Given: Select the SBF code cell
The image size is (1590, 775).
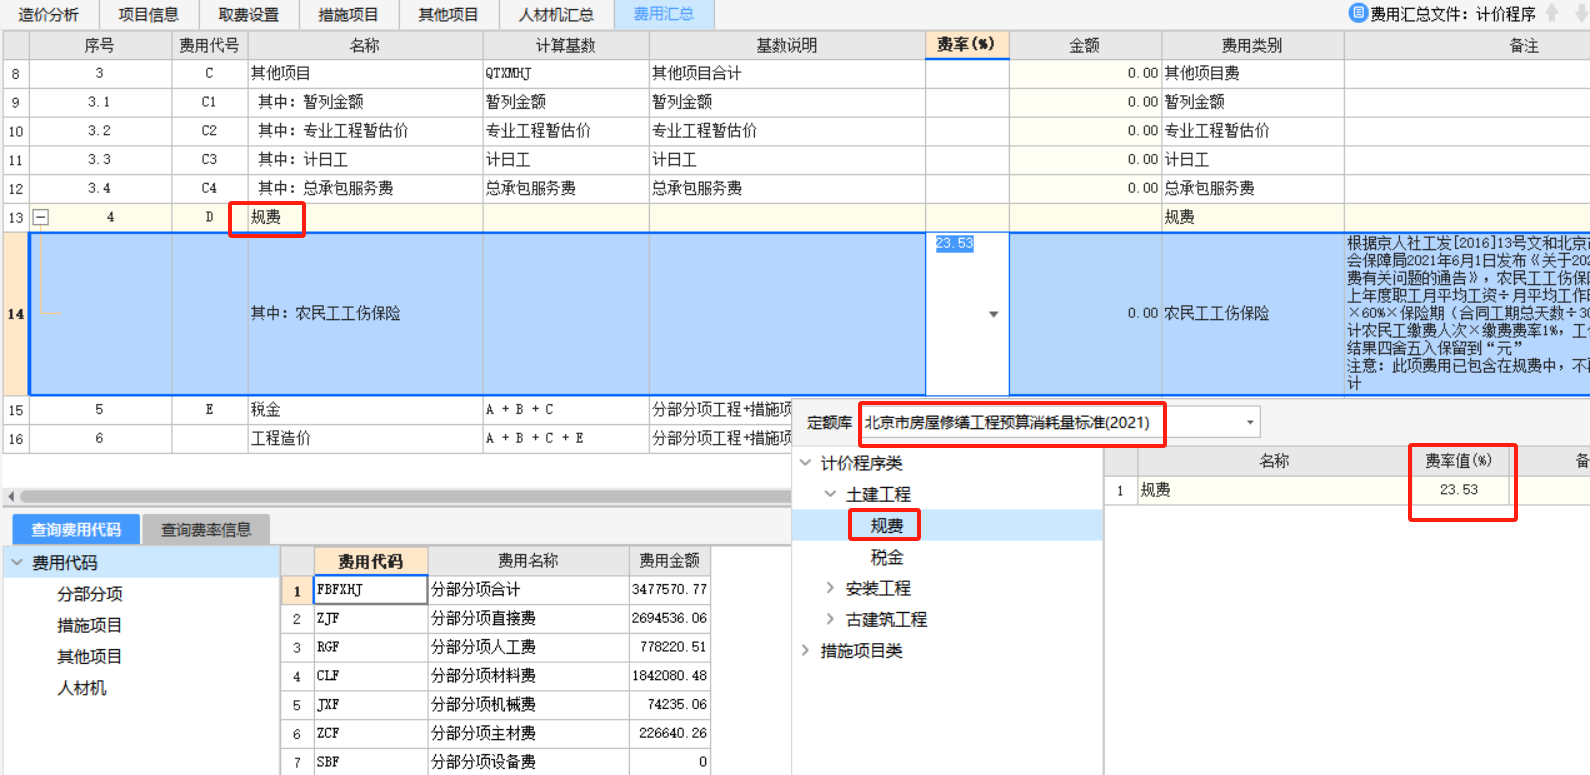Looking at the screenshot, I should pos(371,762).
